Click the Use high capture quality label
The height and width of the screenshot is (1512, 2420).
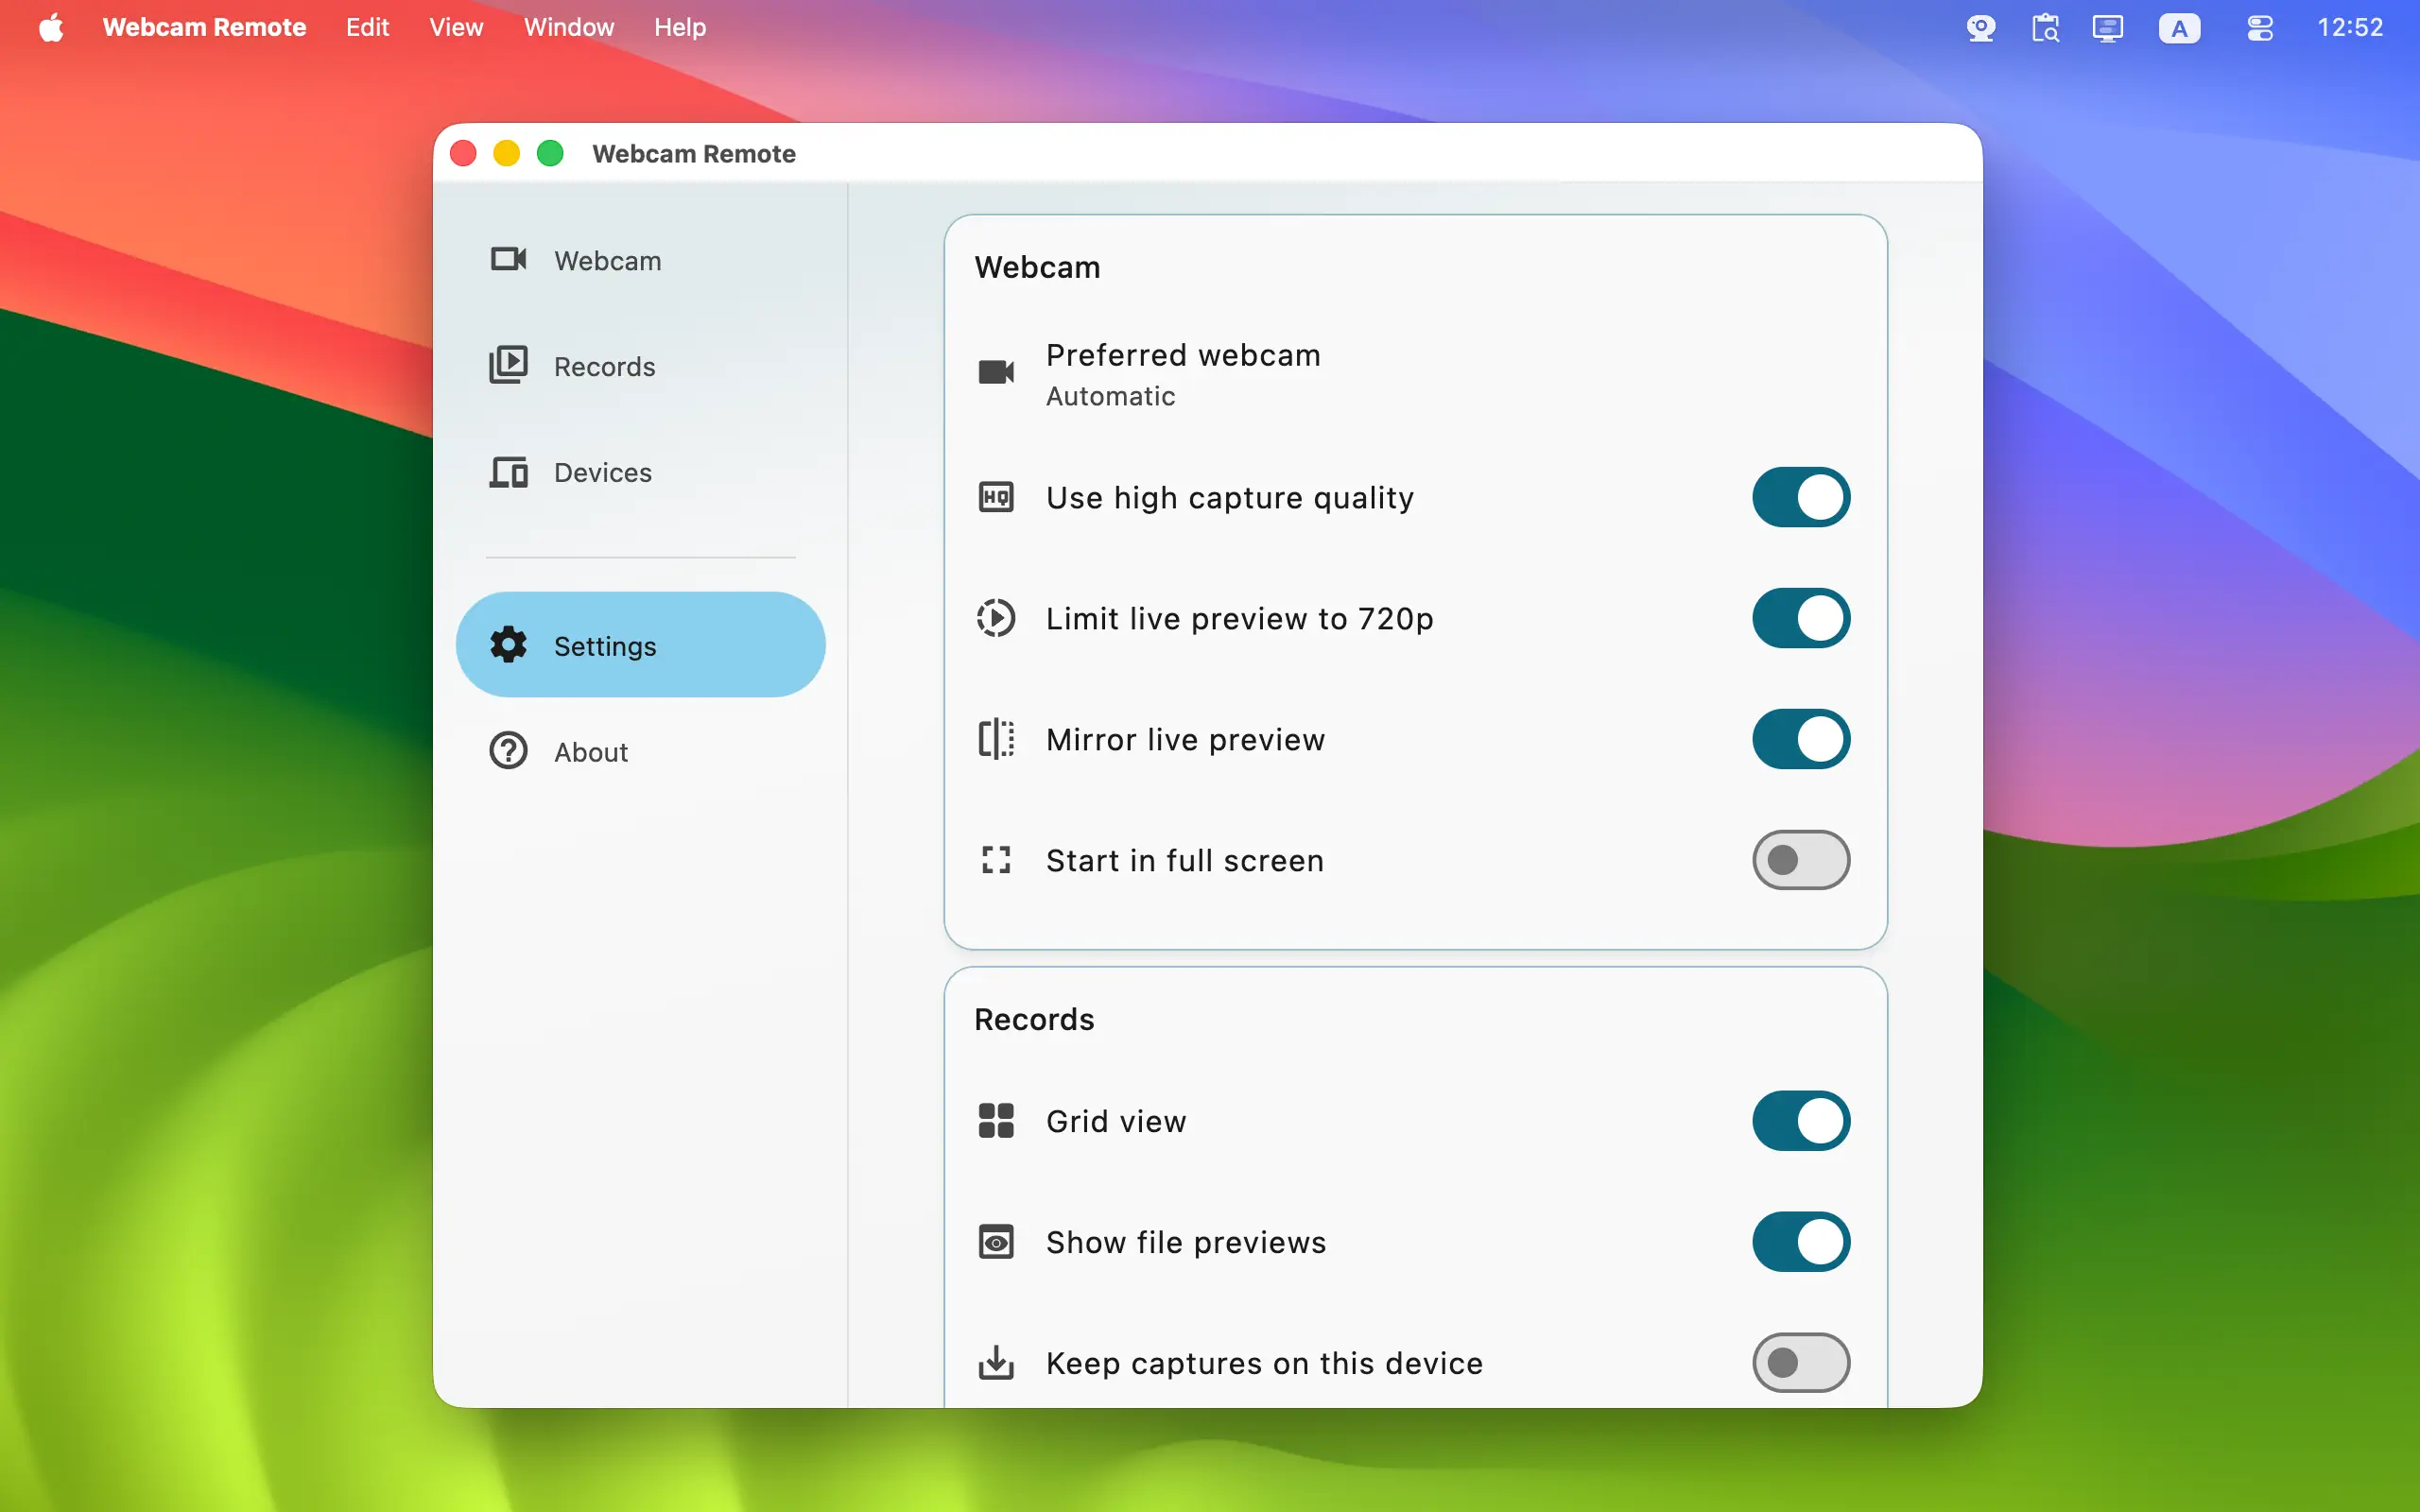pyautogui.click(x=1230, y=498)
